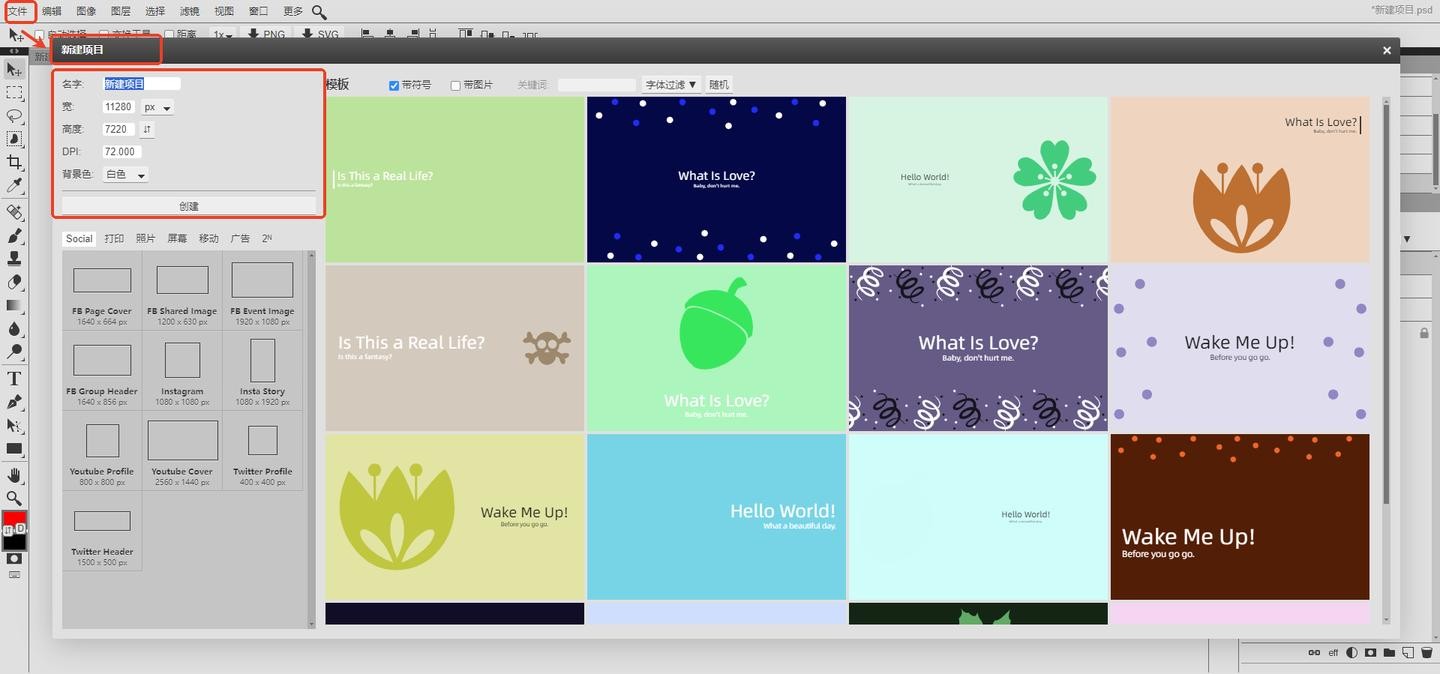Viewport: 1440px width, 674px height.
Task: Open the 文件 menu
Action: point(18,11)
